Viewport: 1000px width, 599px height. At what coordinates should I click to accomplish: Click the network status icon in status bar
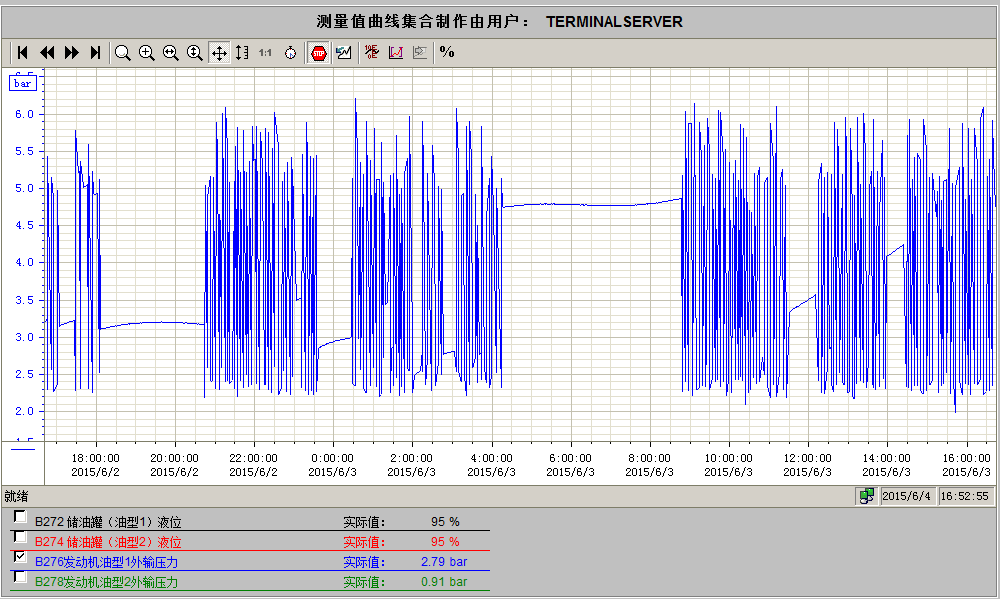867,496
